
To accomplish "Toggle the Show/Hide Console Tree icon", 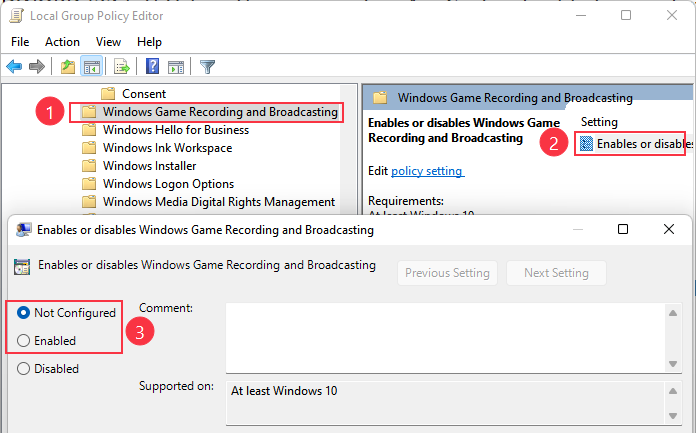I will click(x=91, y=67).
